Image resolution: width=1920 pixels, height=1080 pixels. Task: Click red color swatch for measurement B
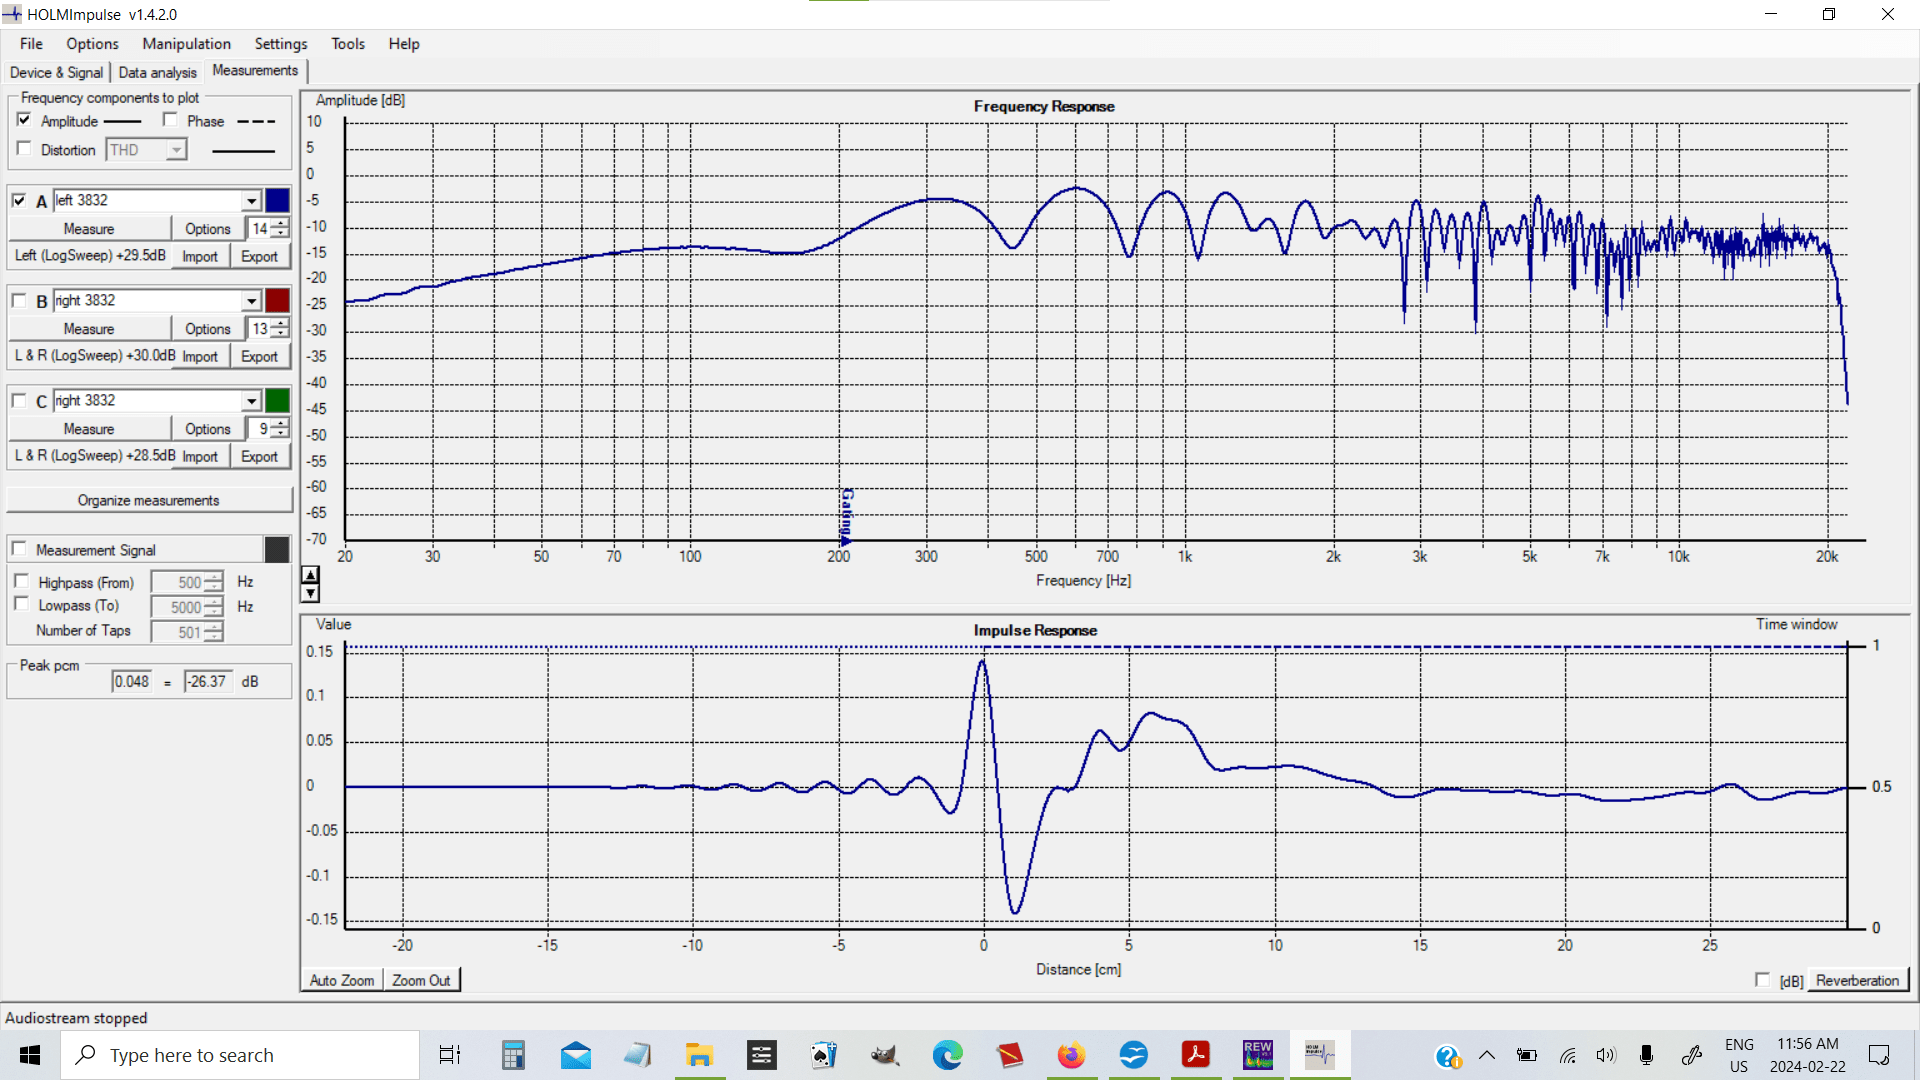(277, 300)
